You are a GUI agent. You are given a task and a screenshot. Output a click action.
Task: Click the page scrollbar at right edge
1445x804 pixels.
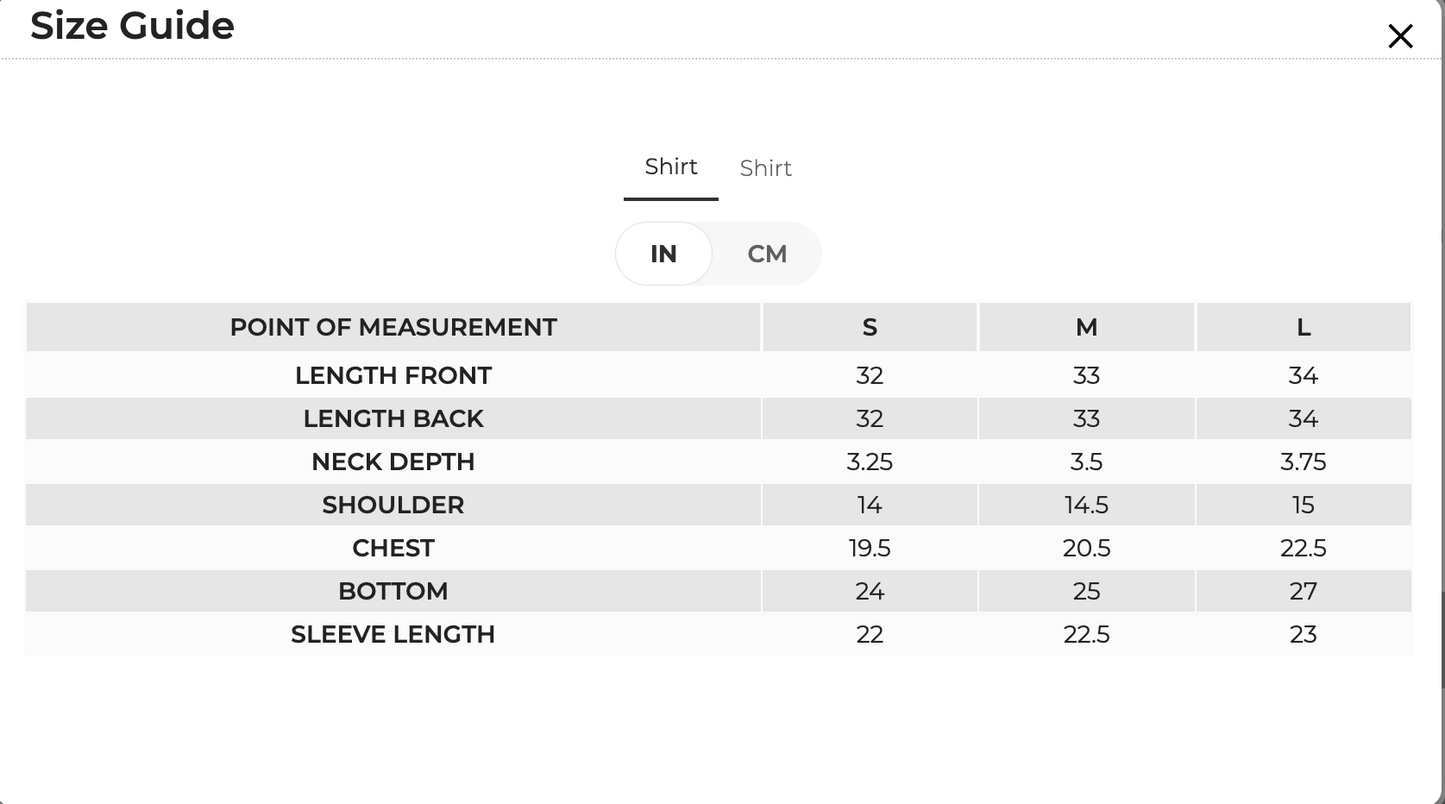[x=1442, y=640]
